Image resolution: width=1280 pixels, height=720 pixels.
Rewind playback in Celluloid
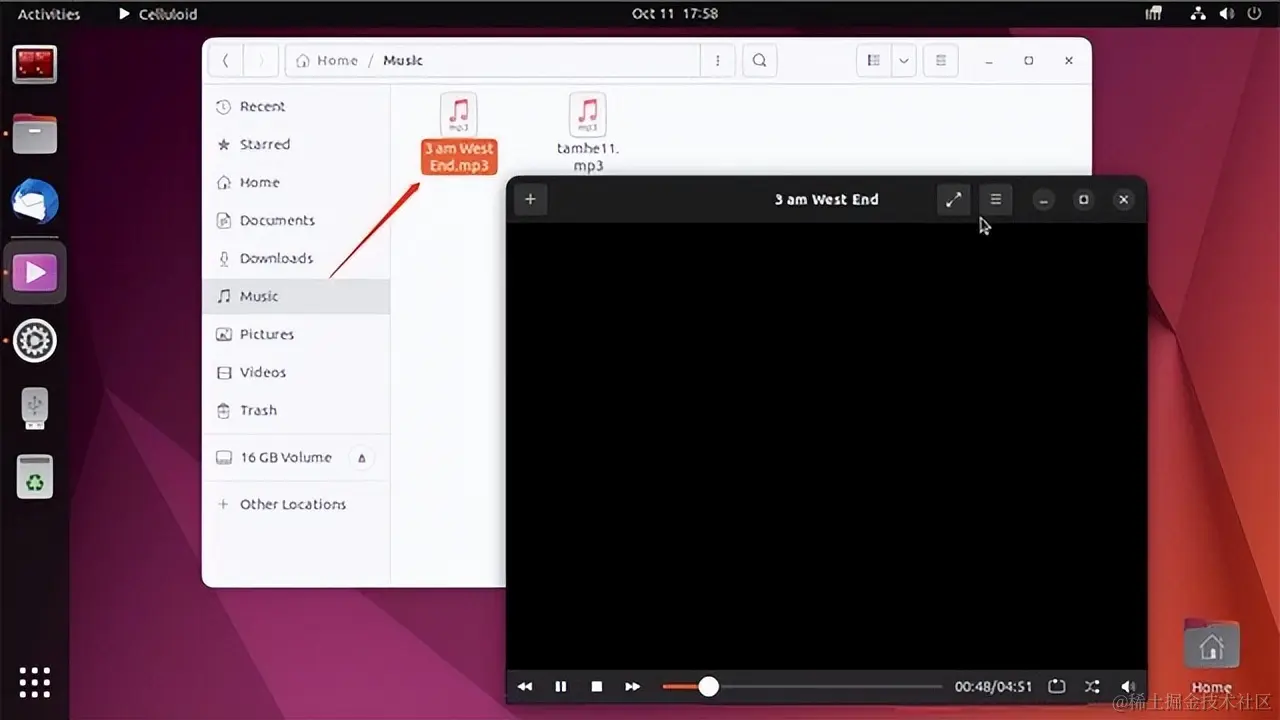click(x=525, y=686)
